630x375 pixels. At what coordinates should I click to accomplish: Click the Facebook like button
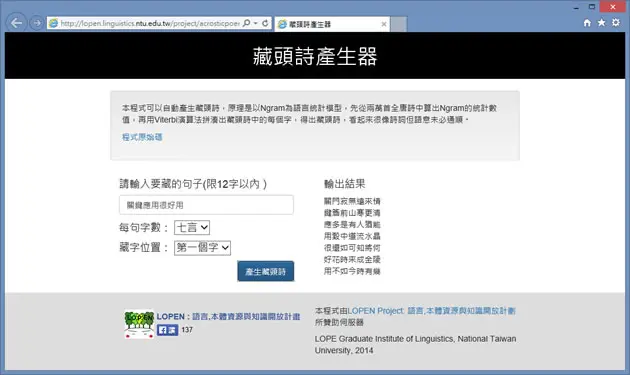[168, 330]
